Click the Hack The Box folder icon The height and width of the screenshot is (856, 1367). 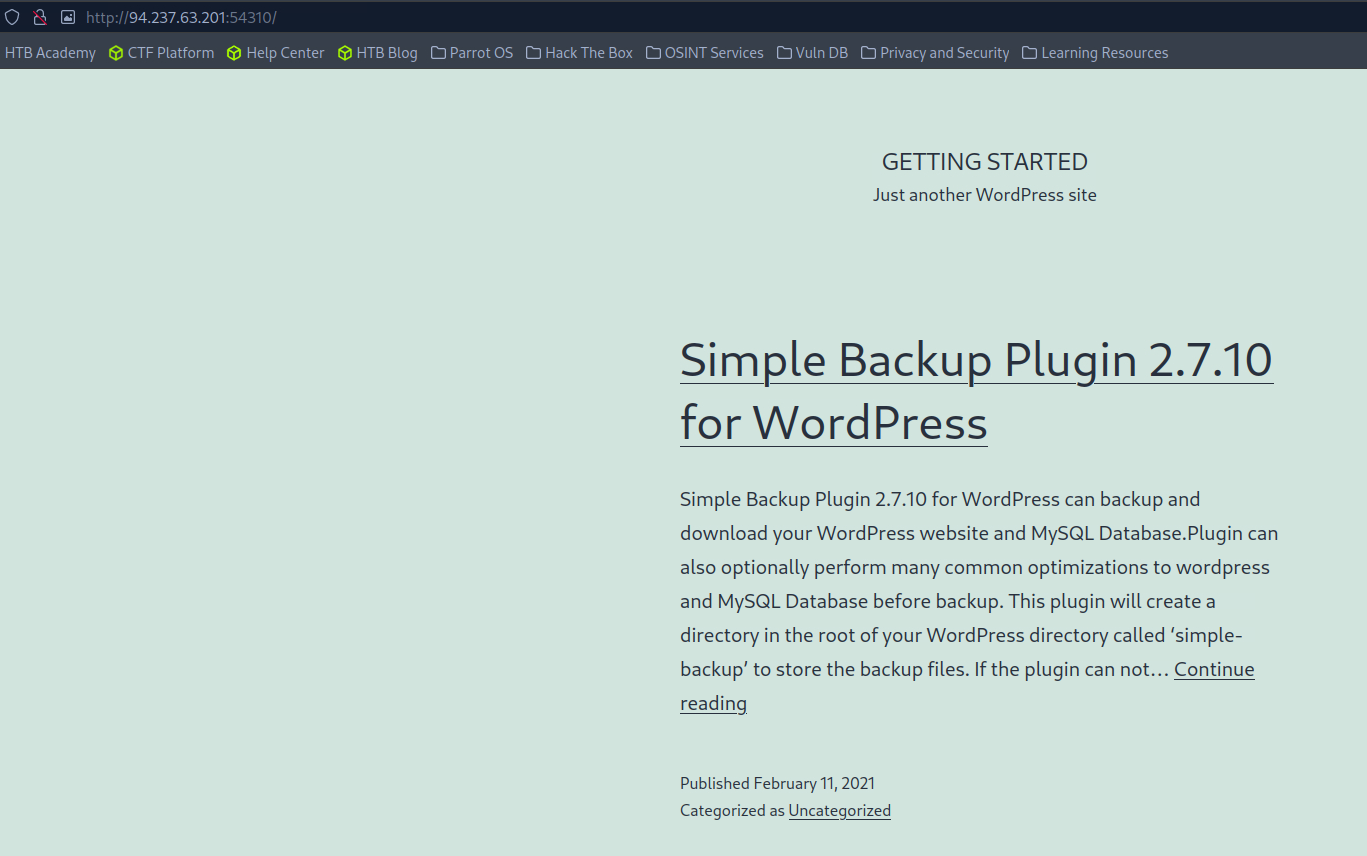533,53
